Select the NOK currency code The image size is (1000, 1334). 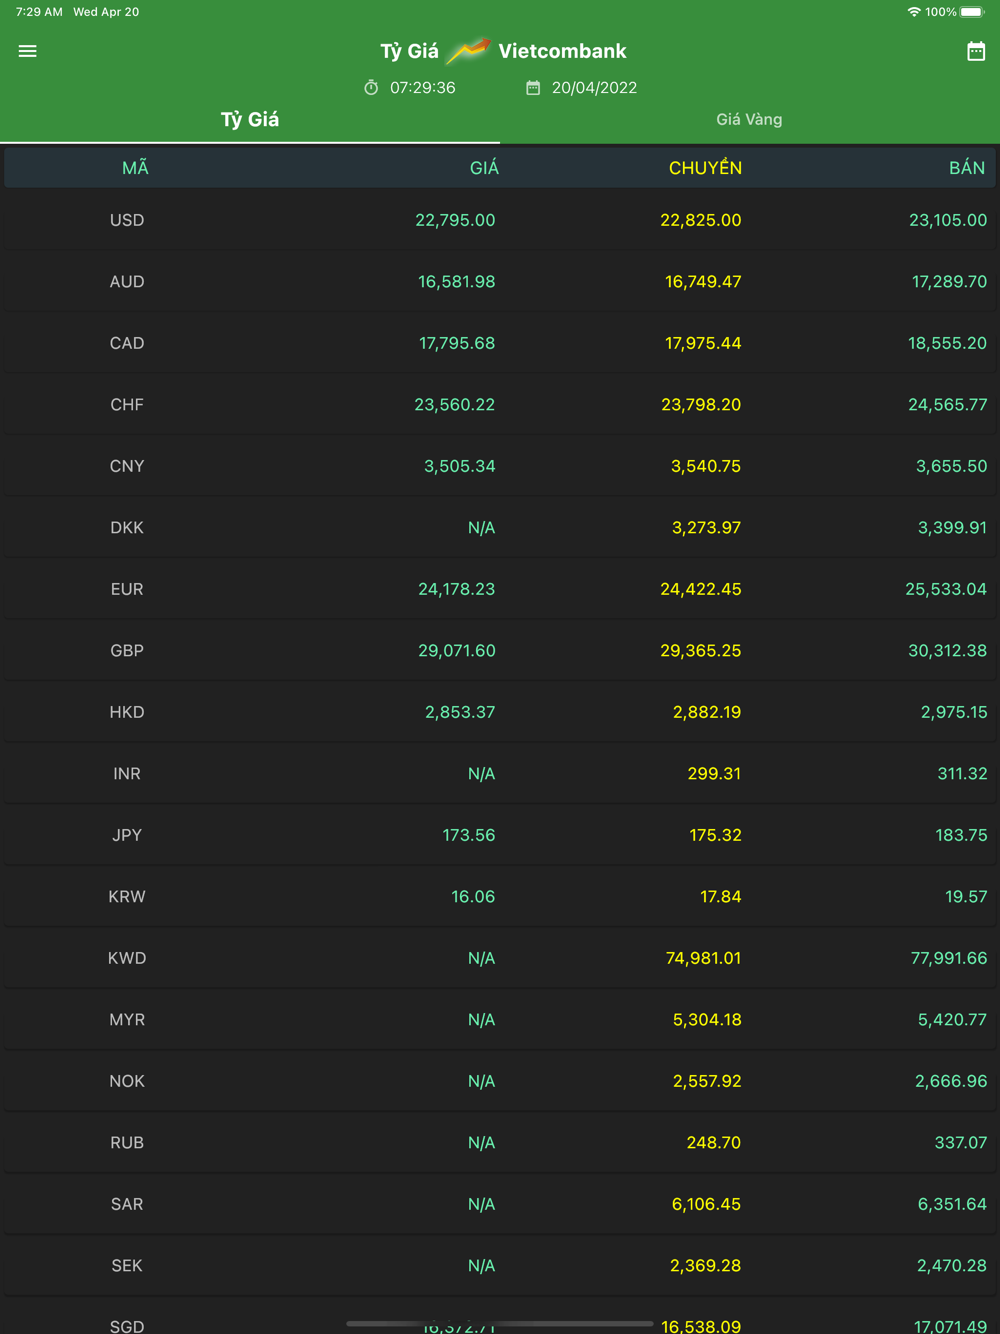point(127,1081)
